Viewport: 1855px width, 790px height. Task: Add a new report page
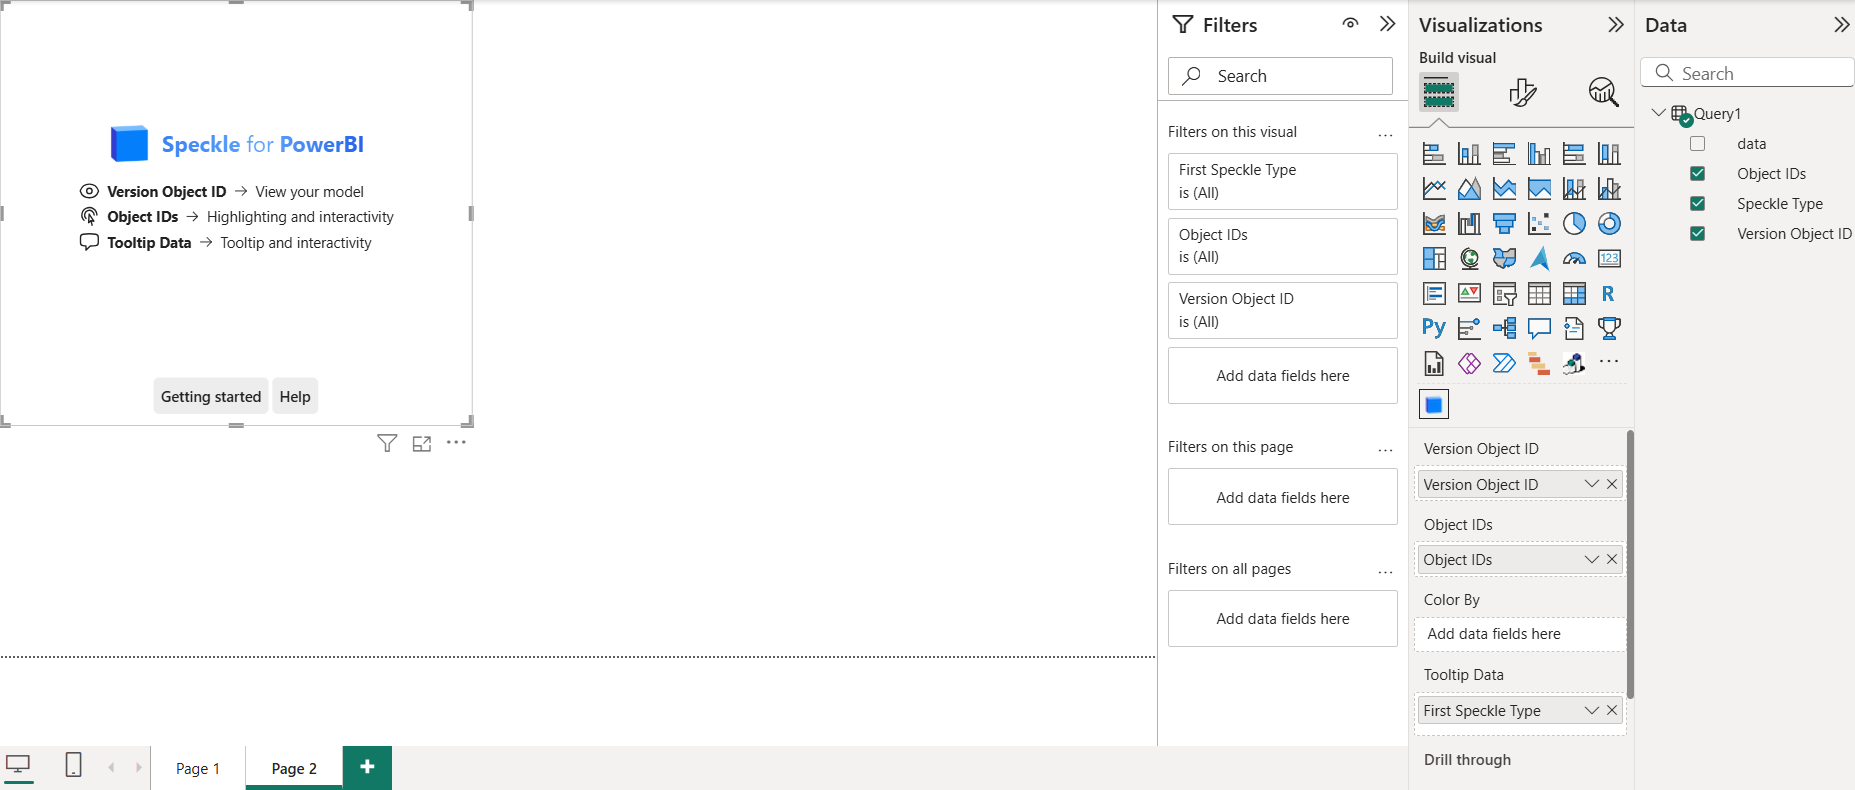click(367, 767)
